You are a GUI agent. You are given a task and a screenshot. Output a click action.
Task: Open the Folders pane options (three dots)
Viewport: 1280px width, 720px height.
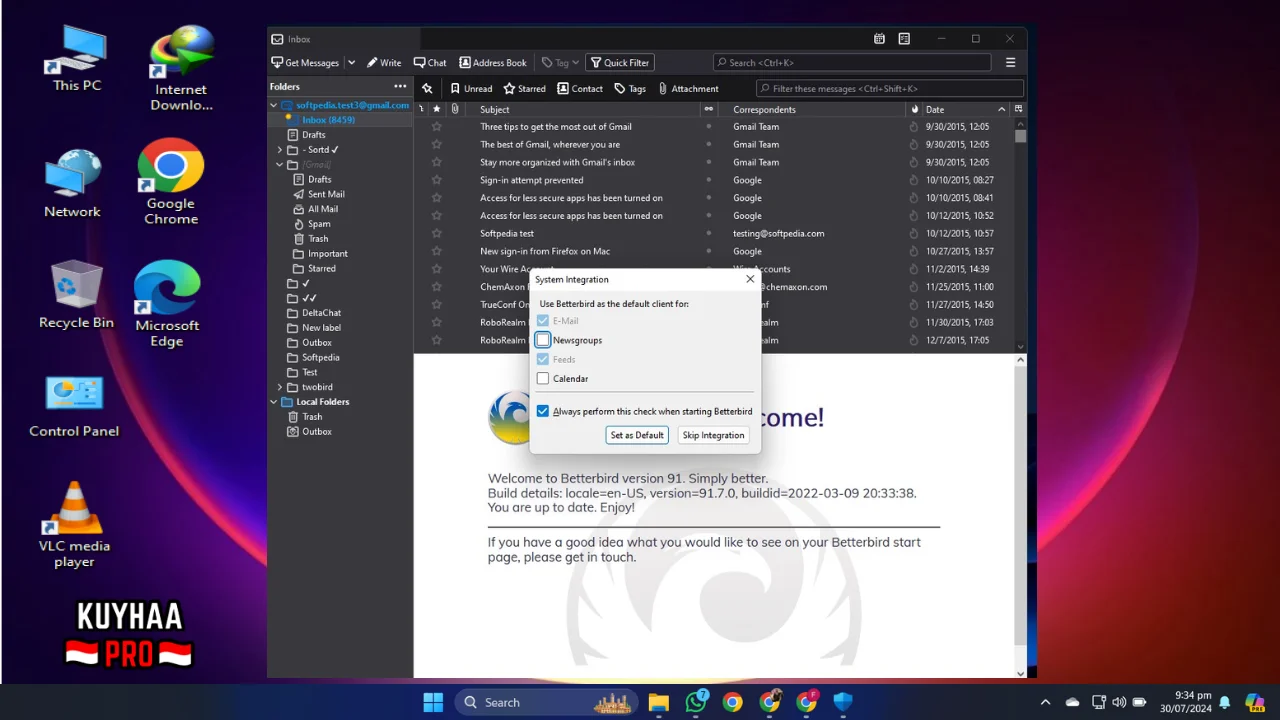[x=400, y=86]
